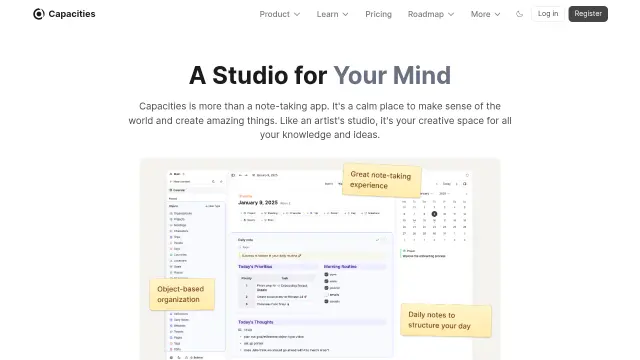Open the Learn dropdown menu
This screenshot has height=360, width=640.
[332, 14]
